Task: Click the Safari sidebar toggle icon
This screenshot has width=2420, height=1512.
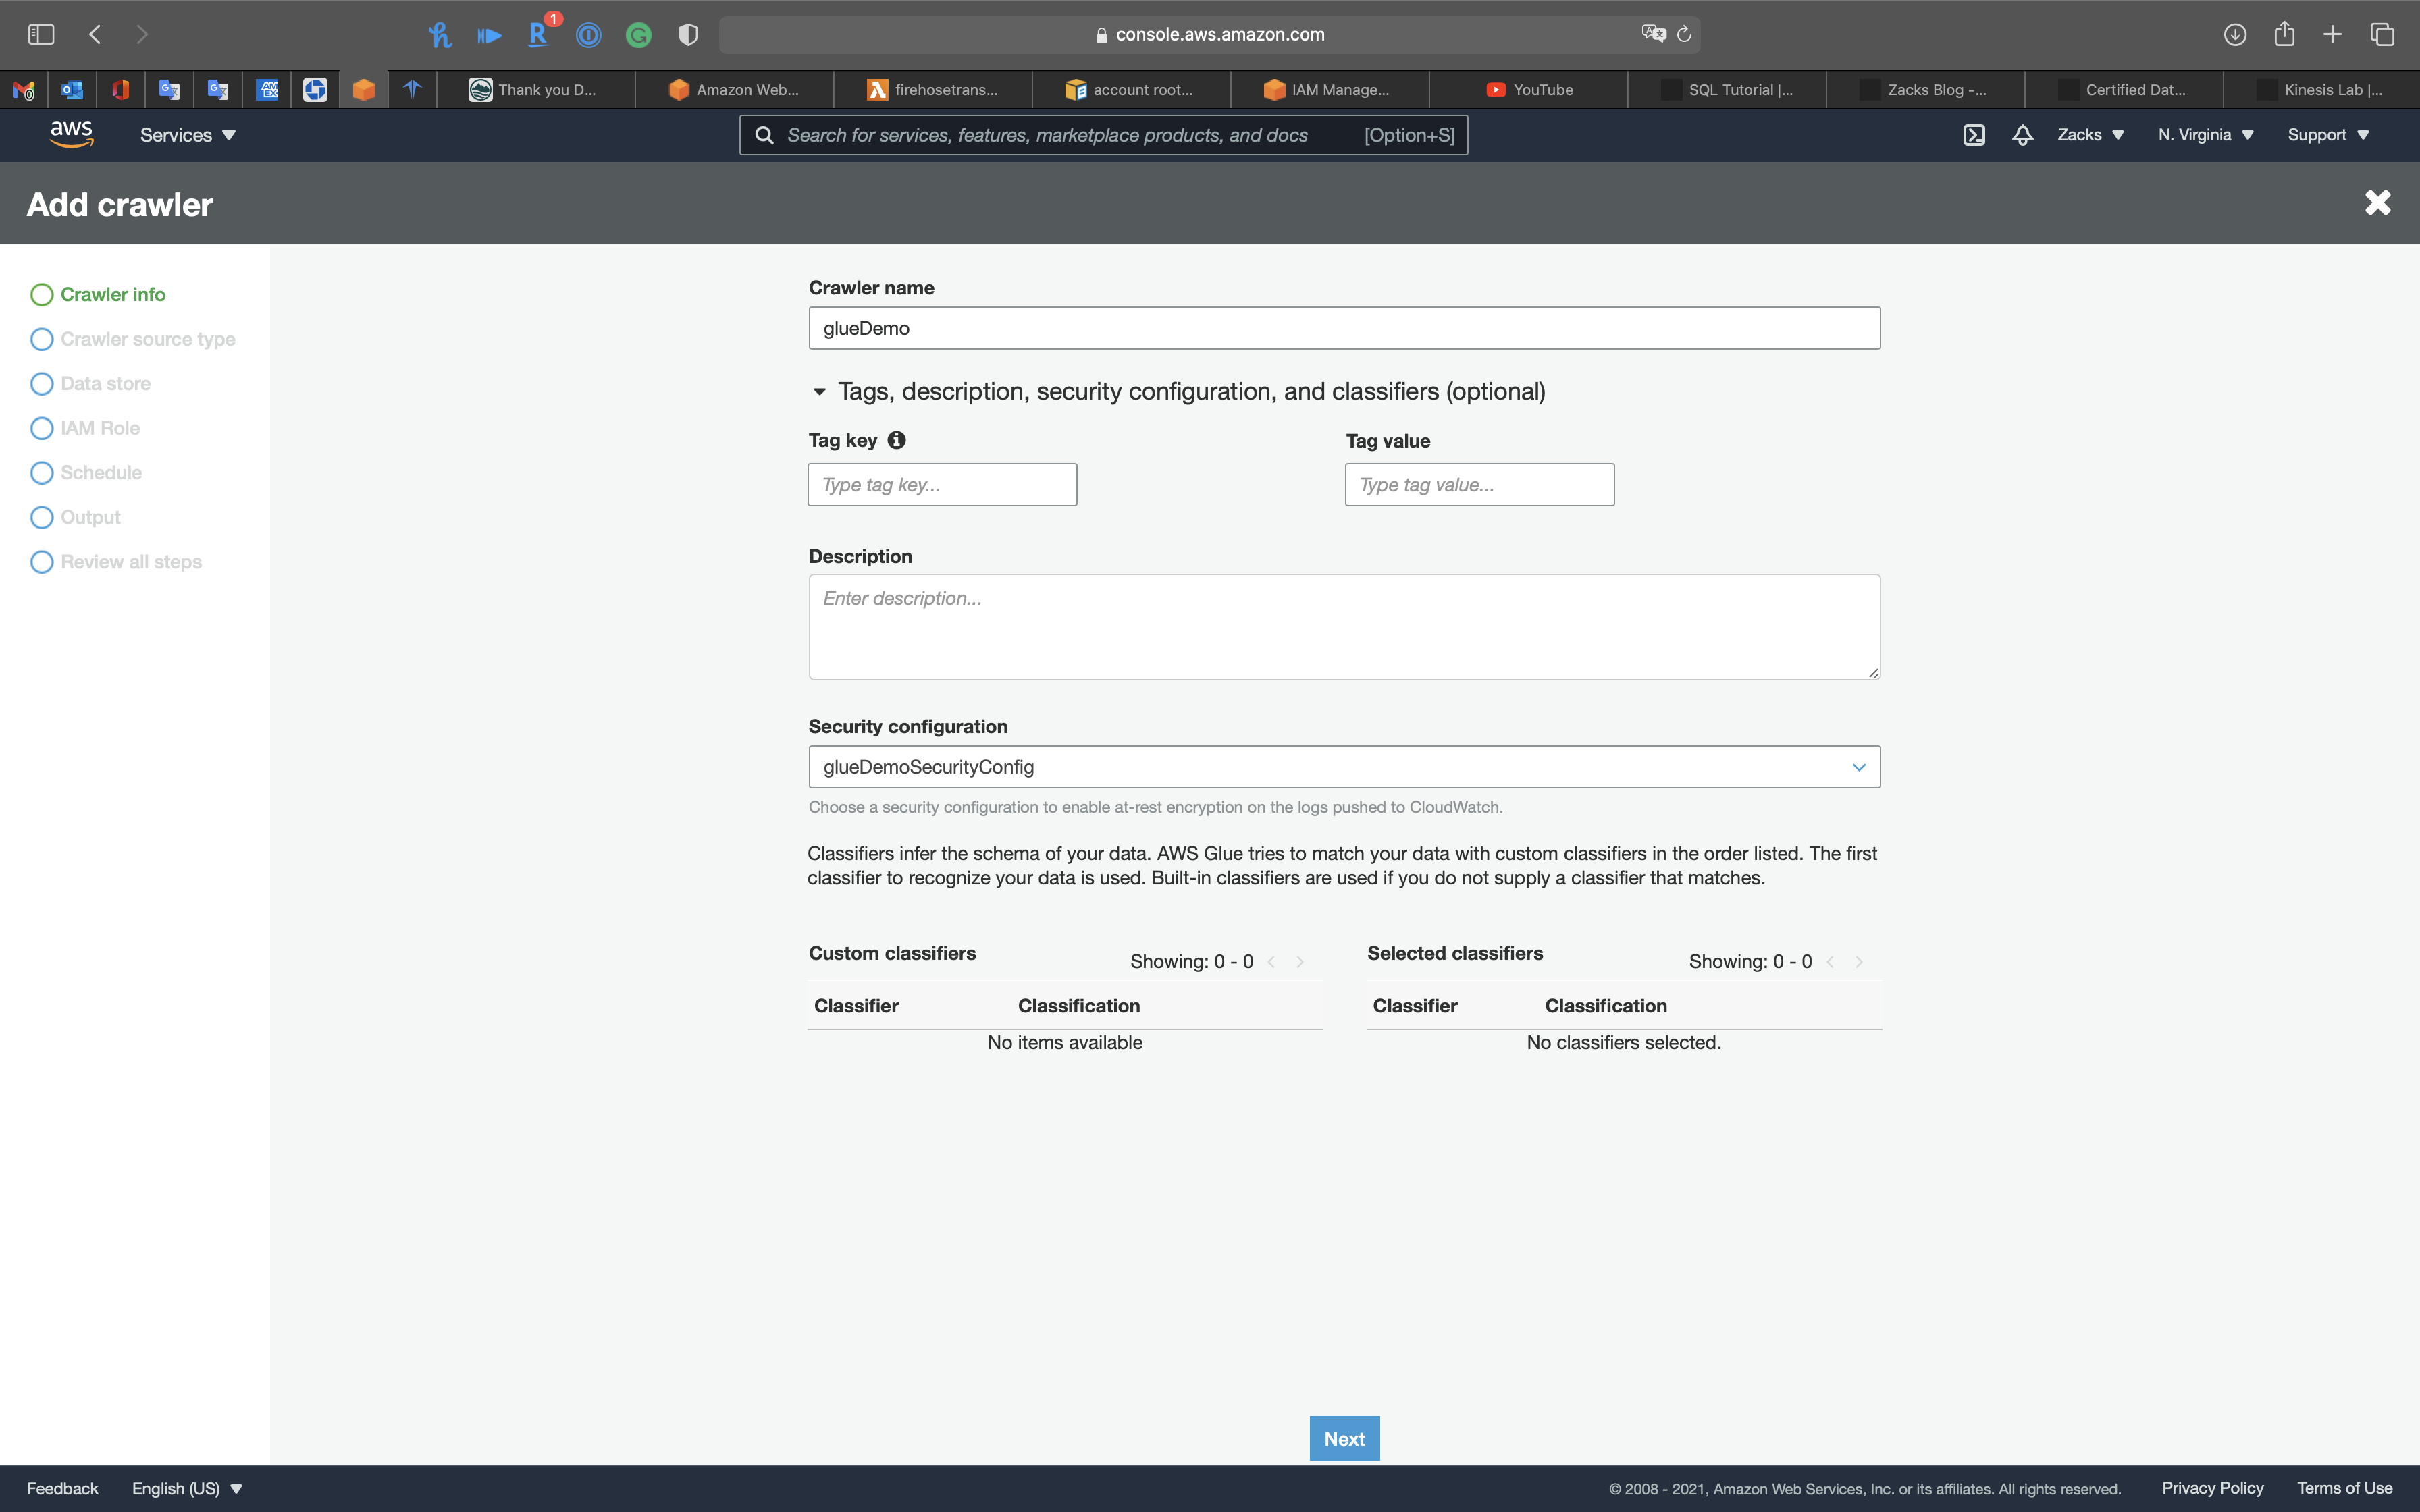Action: click(x=41, y=34)
